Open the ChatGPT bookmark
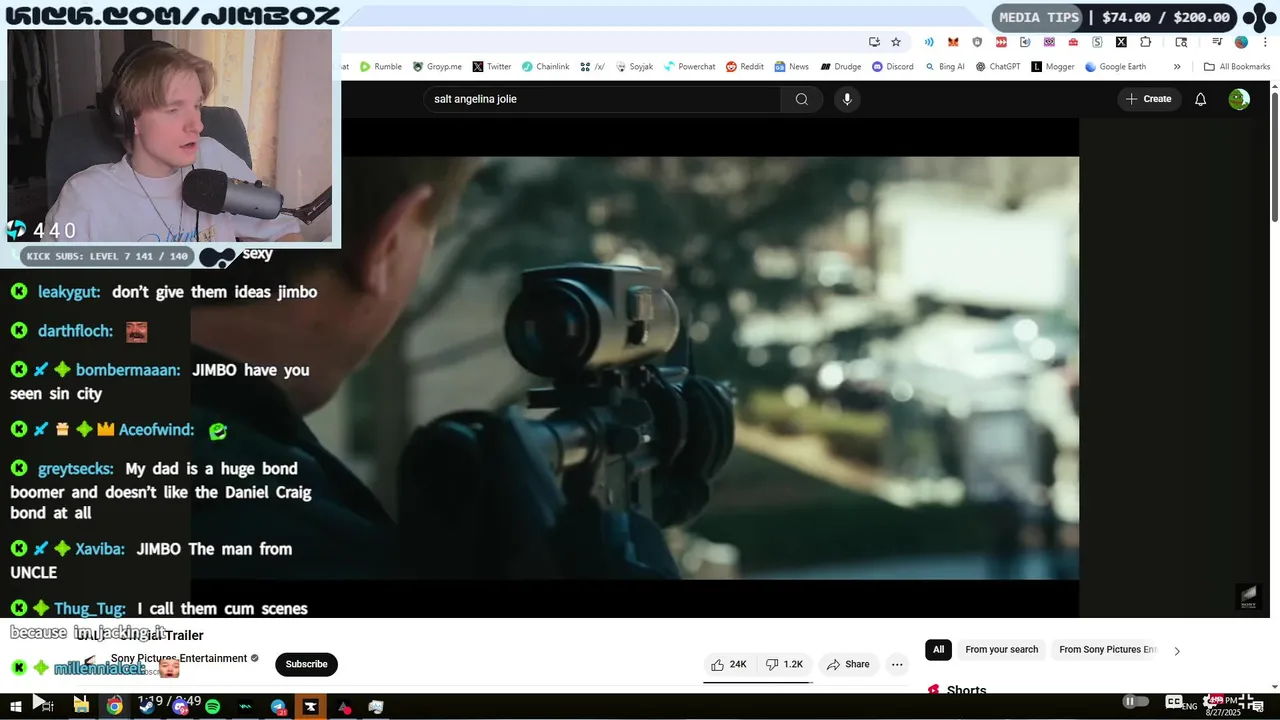The height and width of the screenshot is (720, 1280). click(x=997, y=67)
